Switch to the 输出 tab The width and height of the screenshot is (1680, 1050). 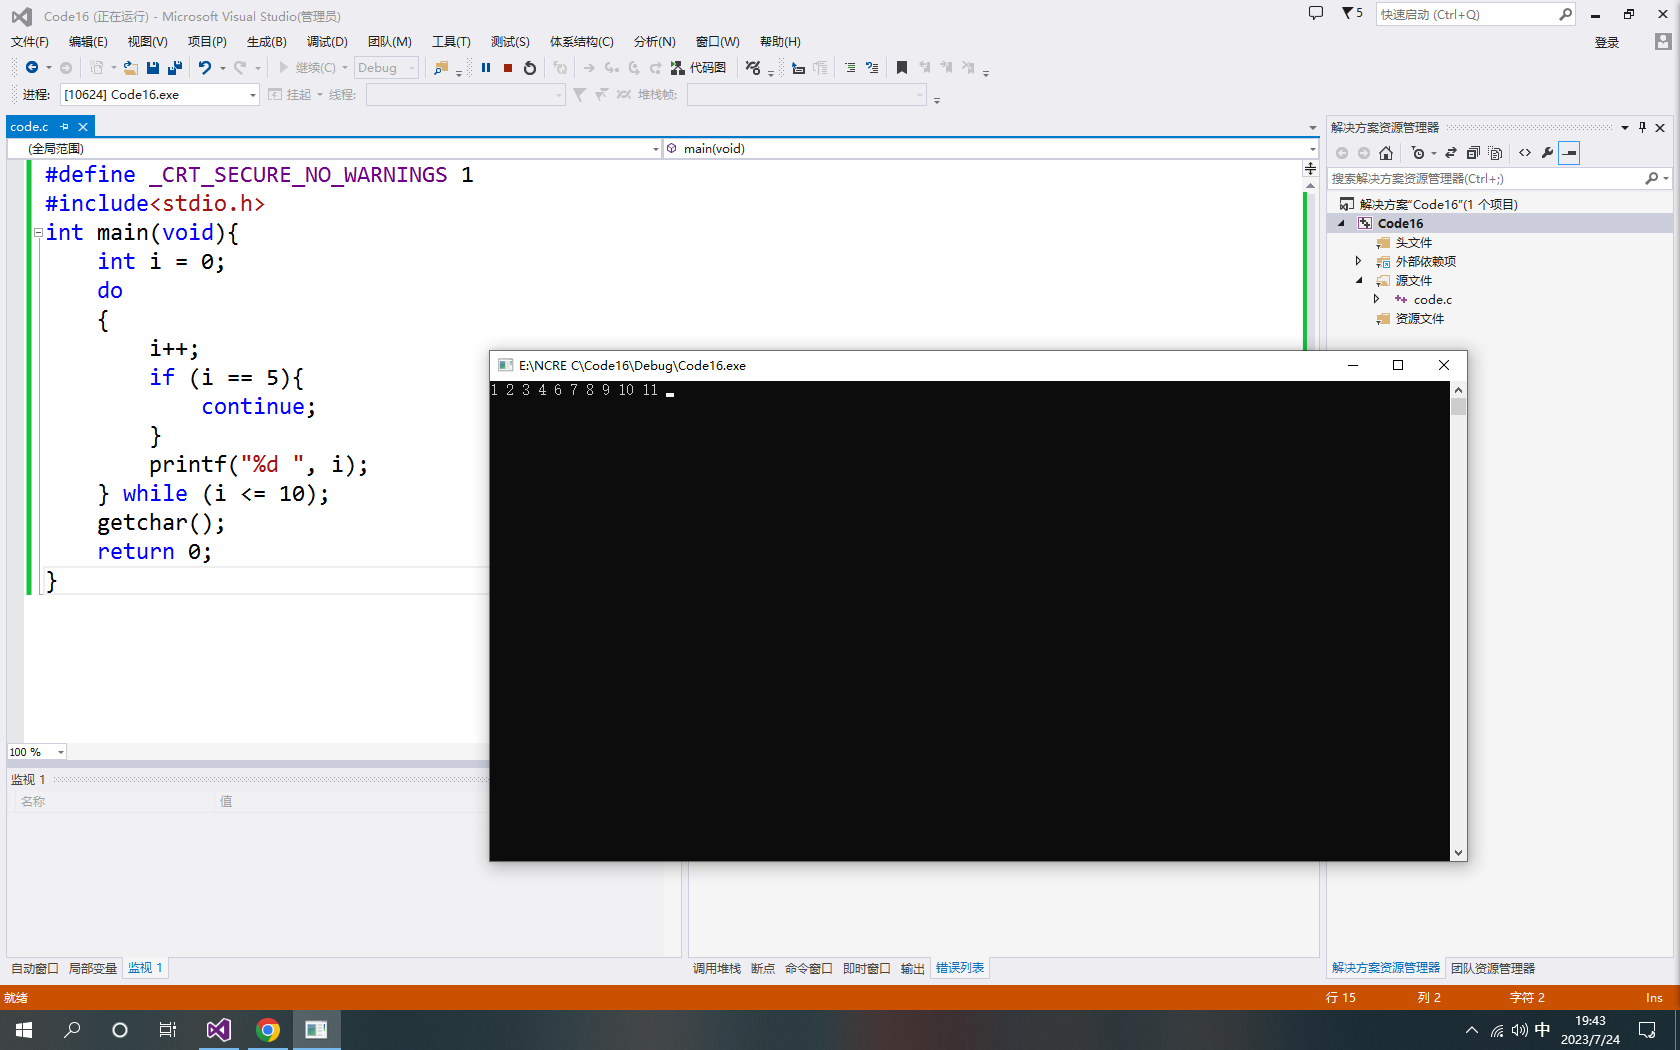click(x=913, y=968)
